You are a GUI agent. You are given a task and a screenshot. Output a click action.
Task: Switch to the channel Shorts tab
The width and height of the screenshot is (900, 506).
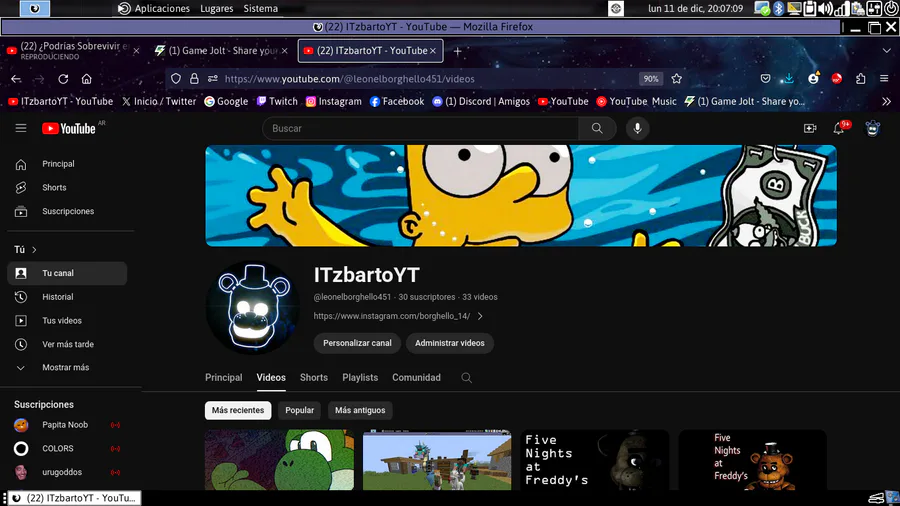pyautogui.click(x=313, y=378)
